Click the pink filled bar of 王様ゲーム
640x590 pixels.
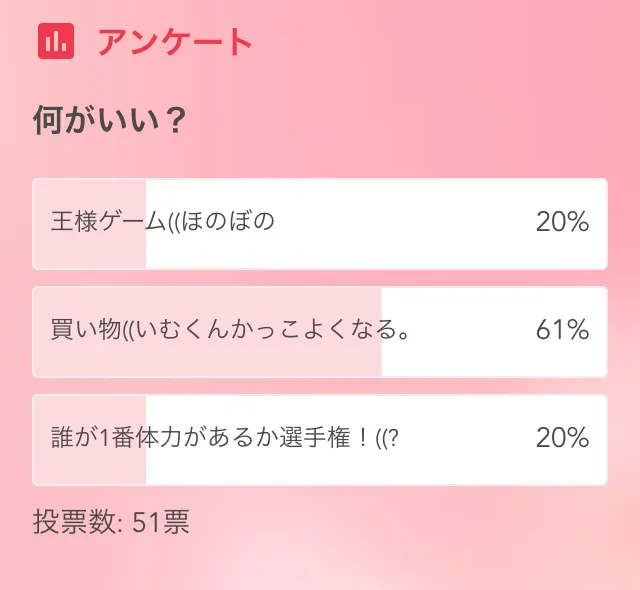tap(91, 250)
